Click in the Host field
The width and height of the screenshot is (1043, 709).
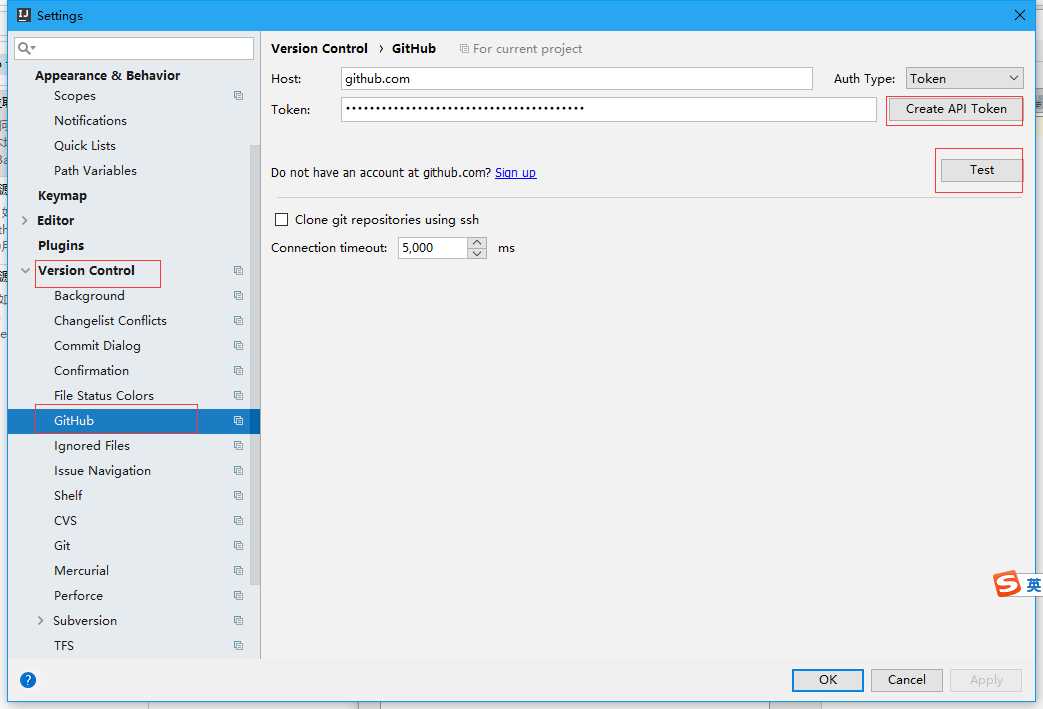[576, 78]
